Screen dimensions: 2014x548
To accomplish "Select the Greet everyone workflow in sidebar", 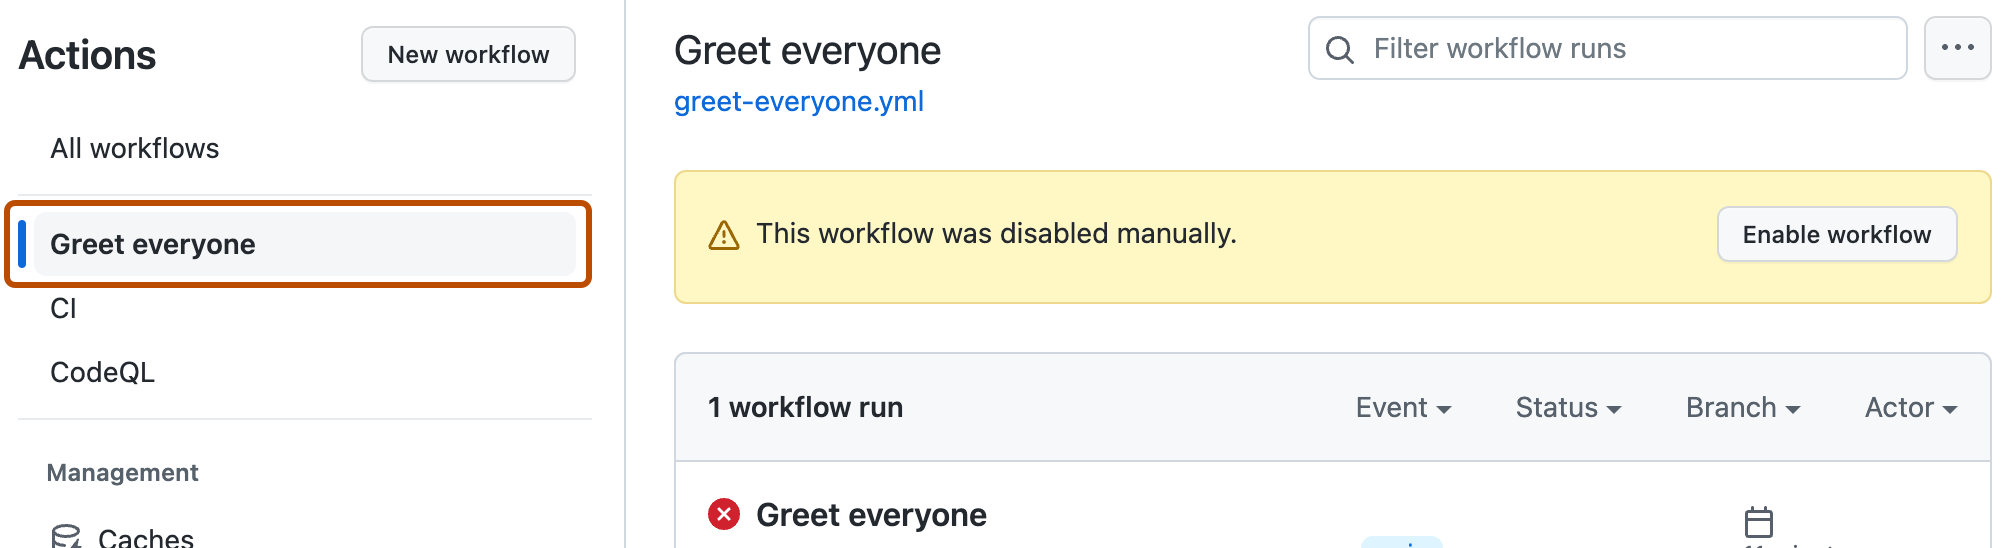I will point(153,245).
